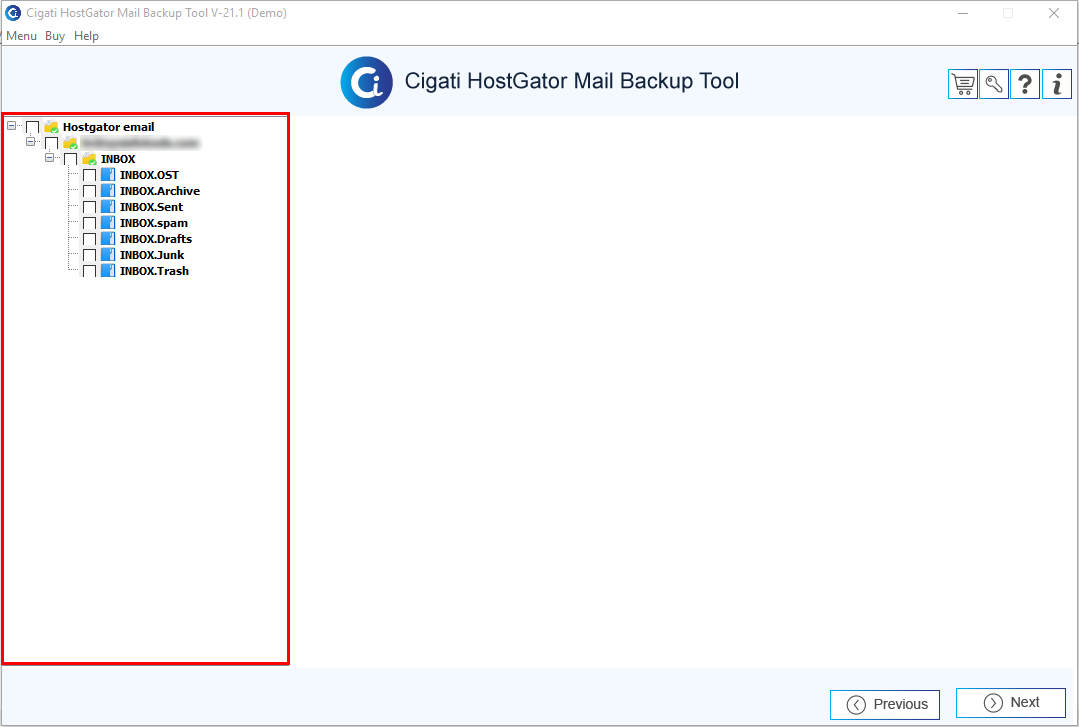
Task: Click the Cigati logo in header
Action: (367, 83)
